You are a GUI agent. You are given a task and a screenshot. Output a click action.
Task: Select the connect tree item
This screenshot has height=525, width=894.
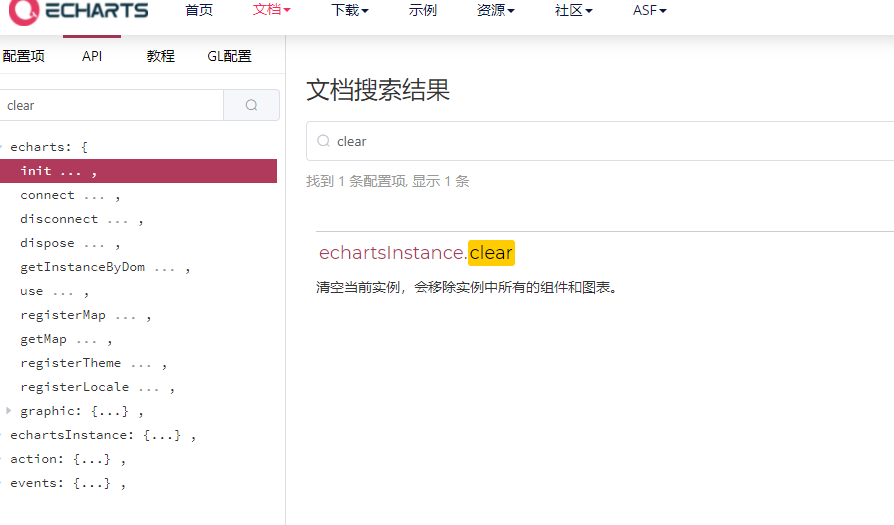(70, 196)
